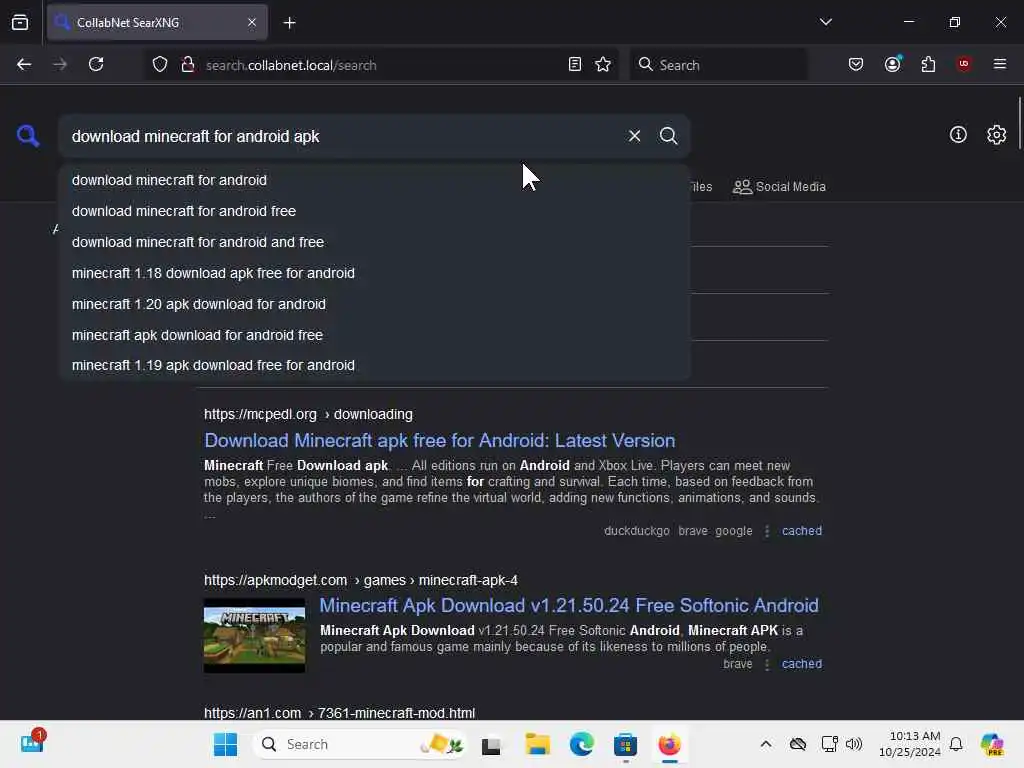Click the address bar URL field
Image resolution: width=1024 pixels, height=768 pixels.
coord(382,65)
